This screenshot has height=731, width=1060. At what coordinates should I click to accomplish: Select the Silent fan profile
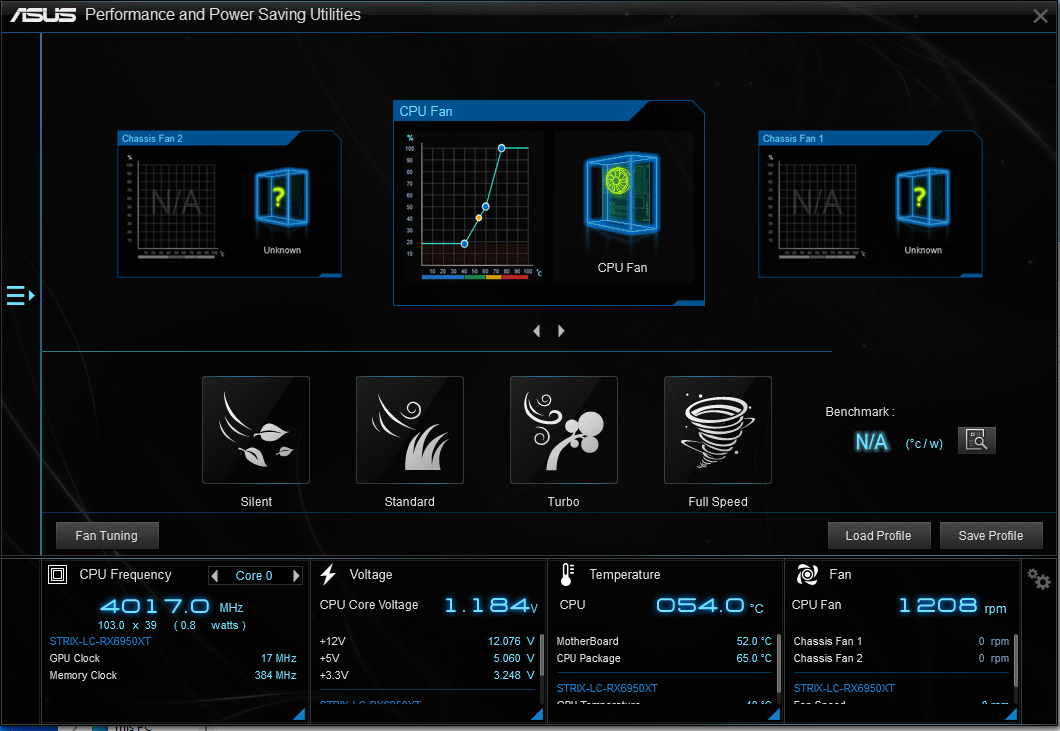(256, 430)
